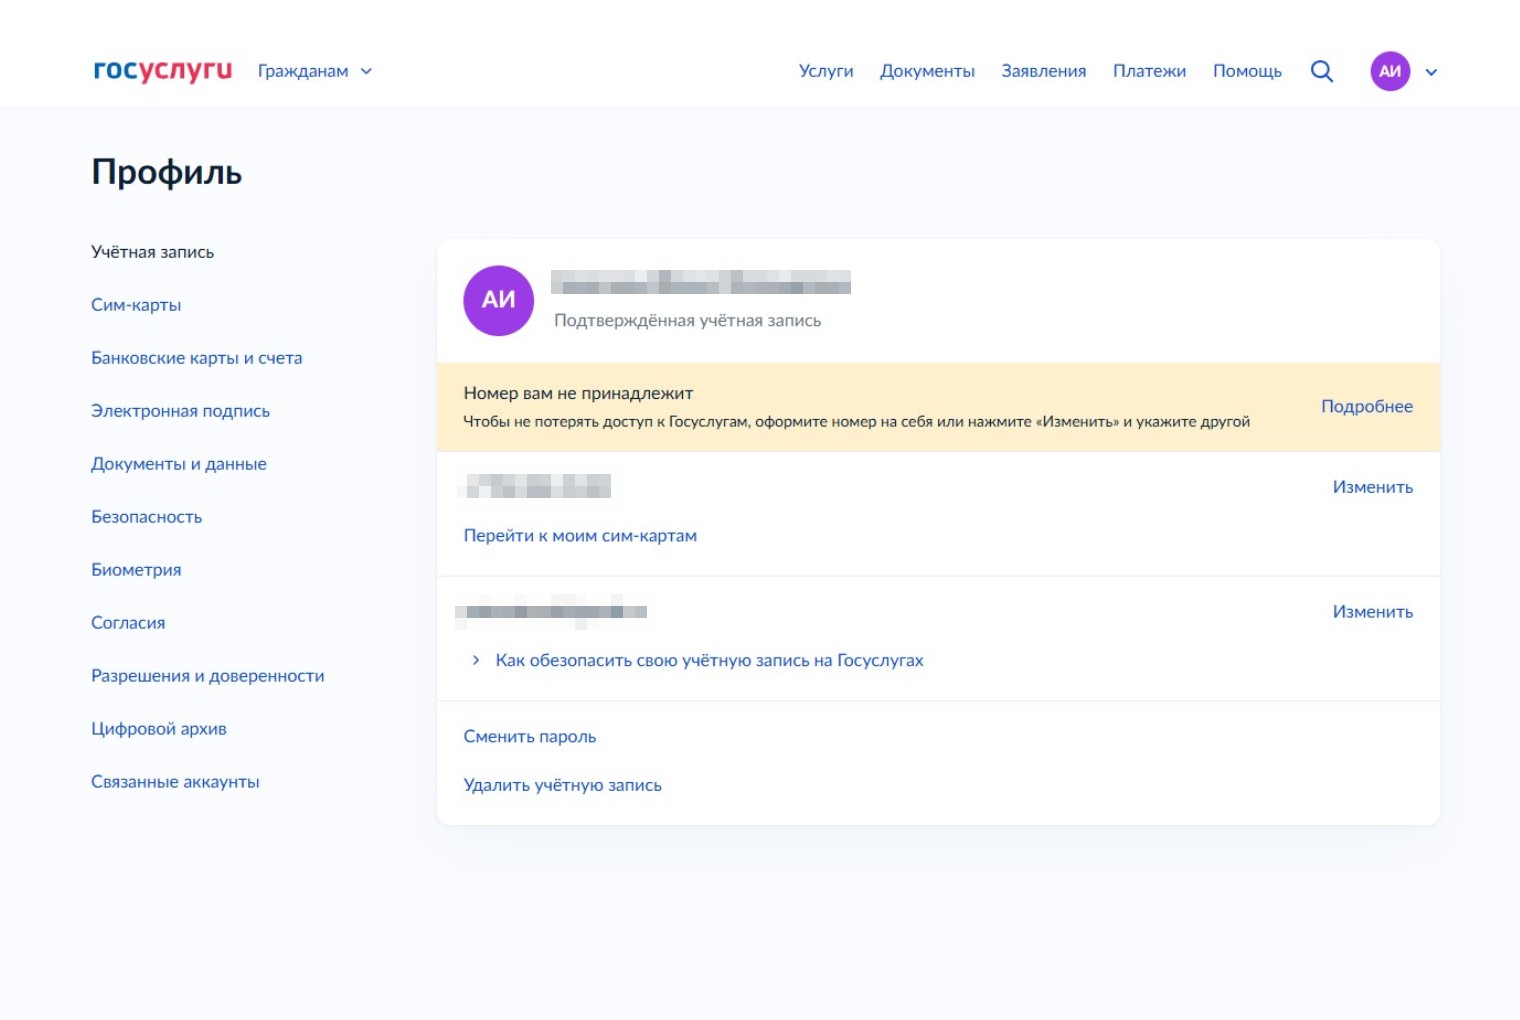This screenshot has height=1020, width=1520.
Task: Open Услуги in the top navigation
Action: click(826, 71)
